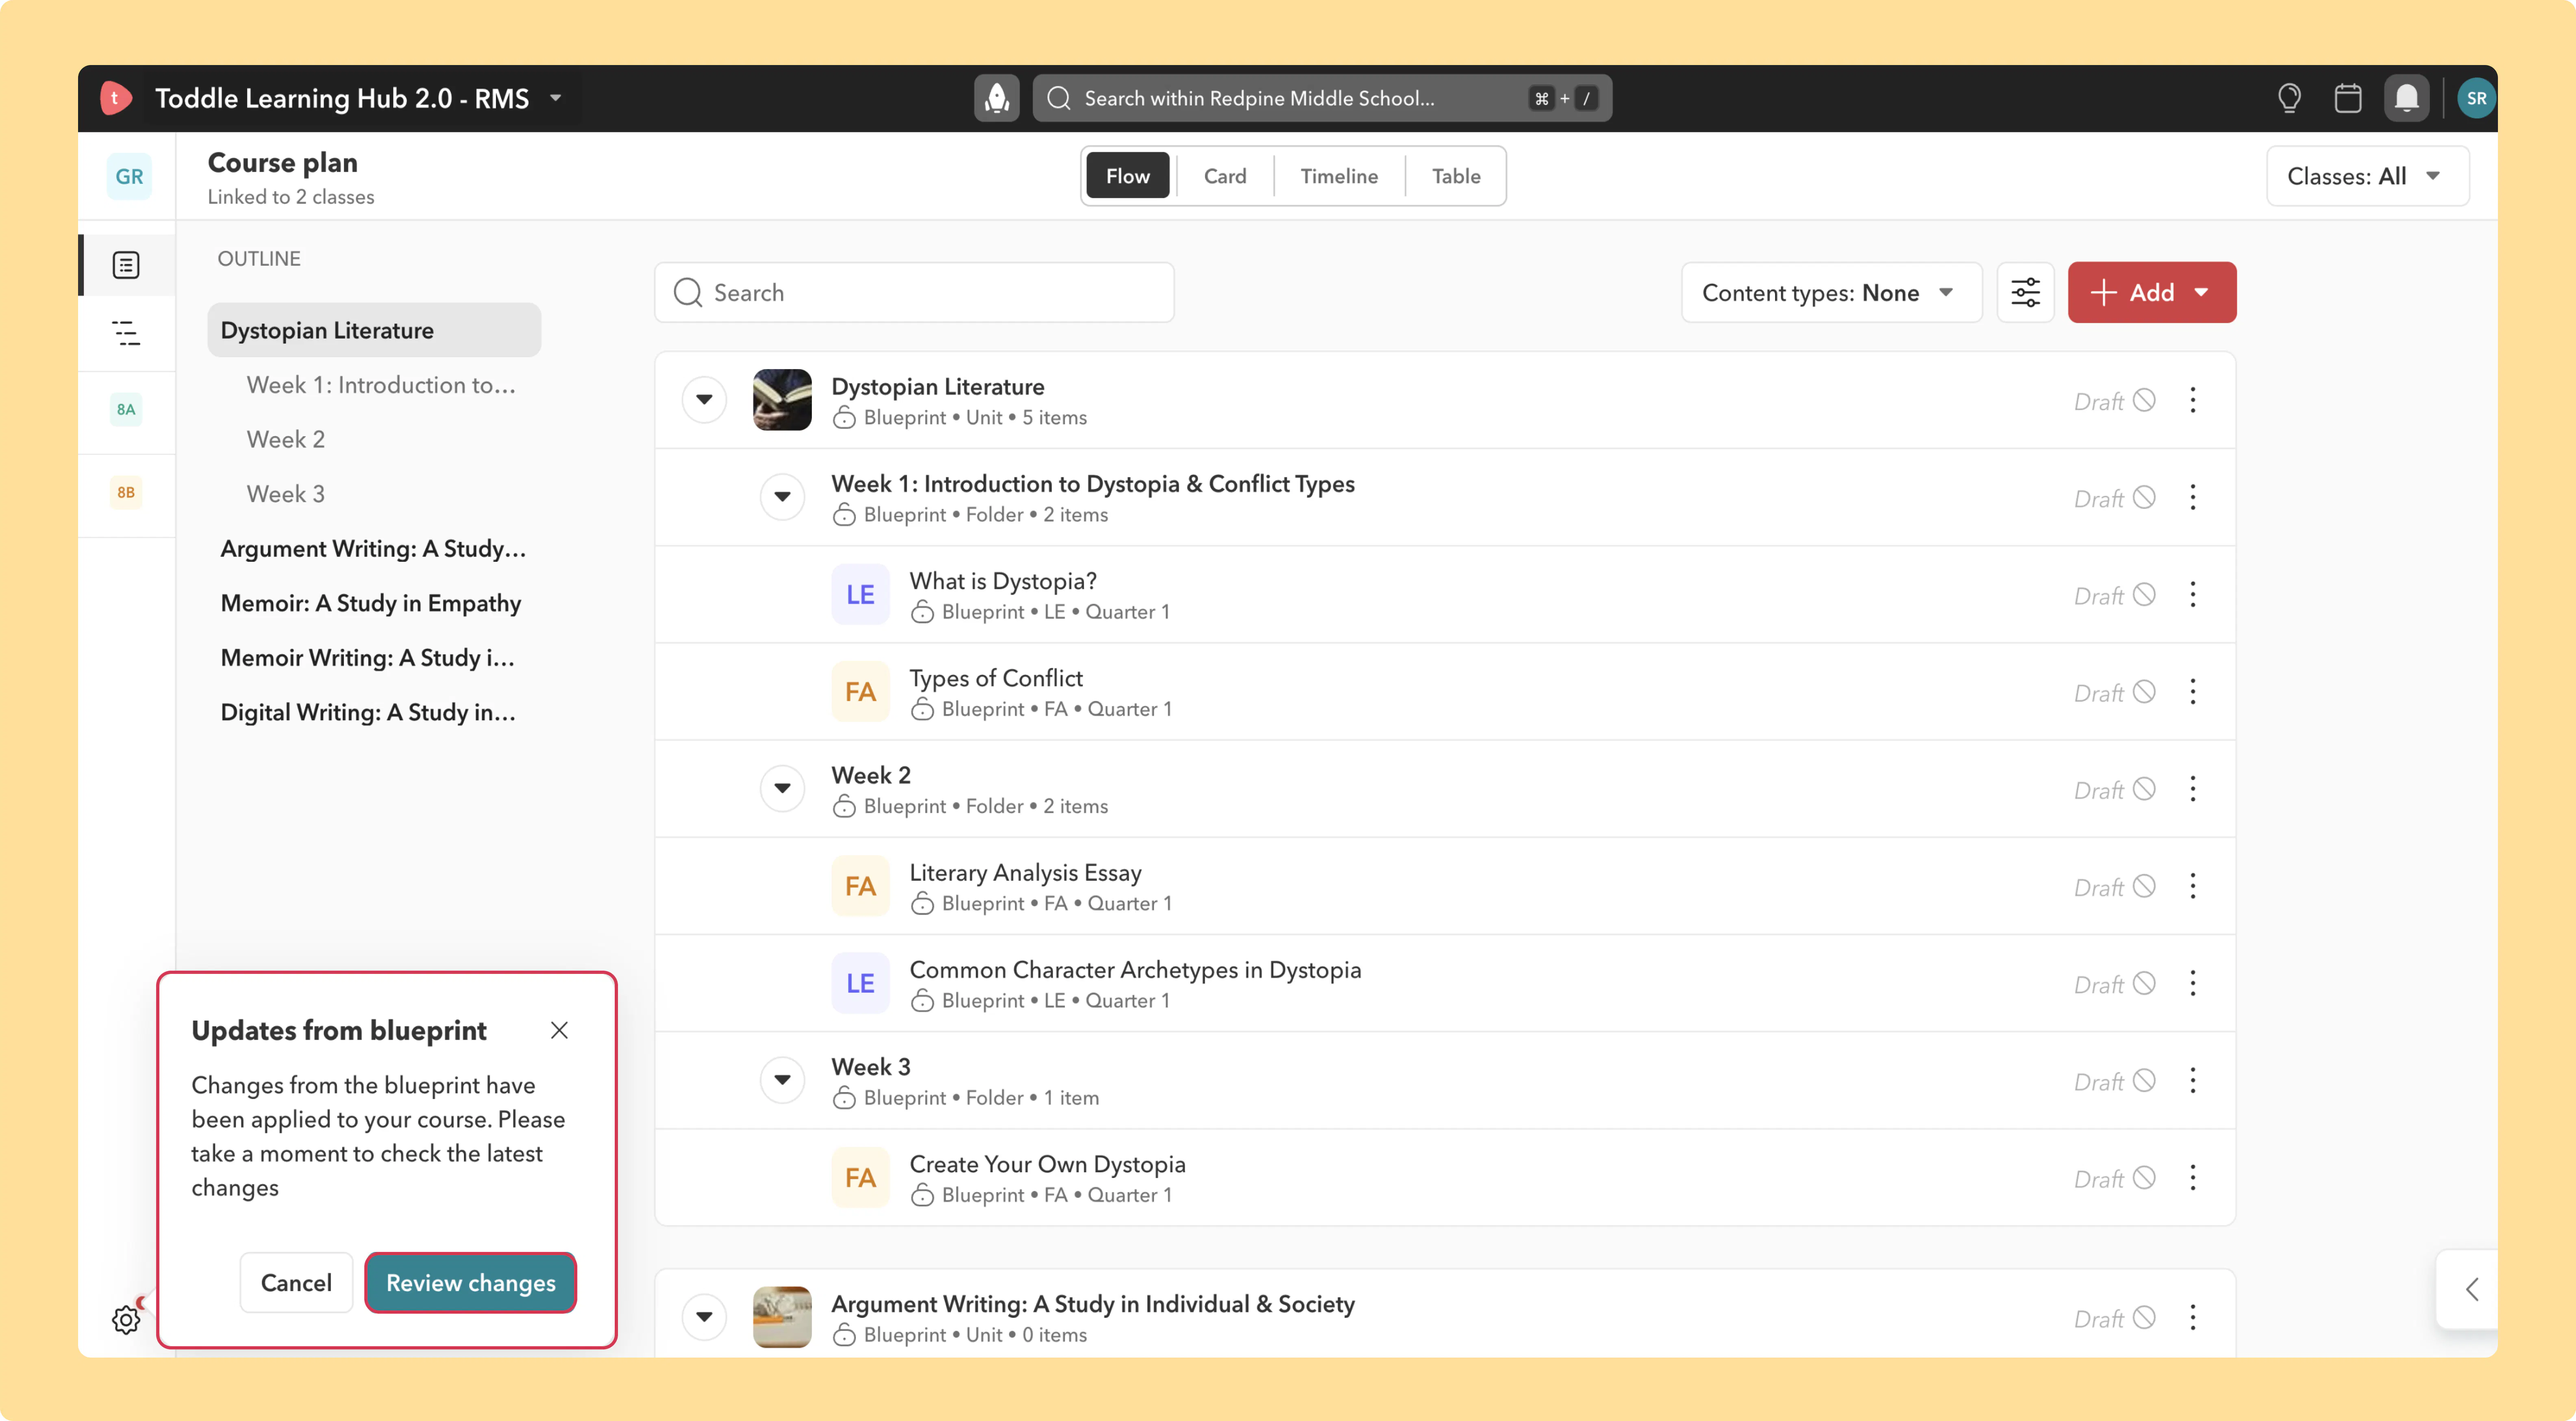Viewport: 2576px width, 1421px height.
Task: Open the SR user avatar
Action: point(2476,98)
